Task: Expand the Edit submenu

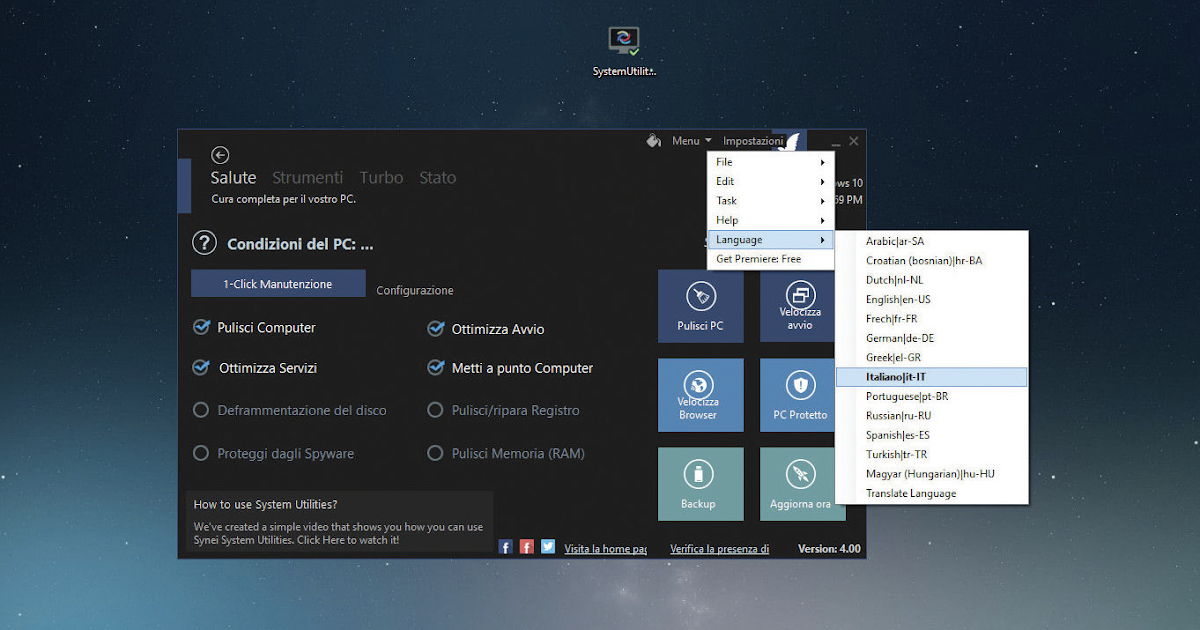Action: 771,182
